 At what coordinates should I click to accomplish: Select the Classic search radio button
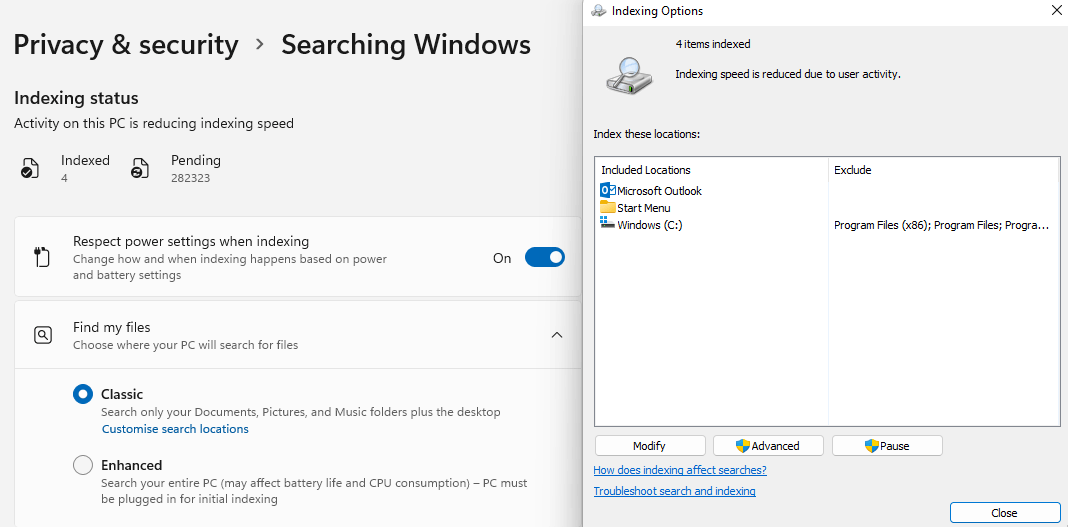click(83, 394)
